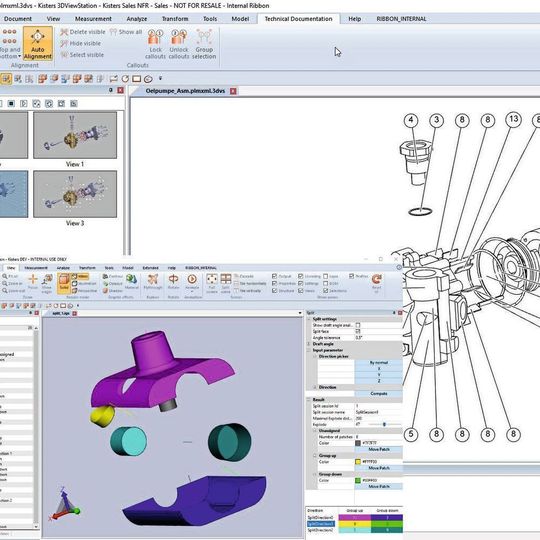540x540 pixels.
Task: Toggle the Auto Alignment tool
Action: pyautogui.click(x=38, y=43)
